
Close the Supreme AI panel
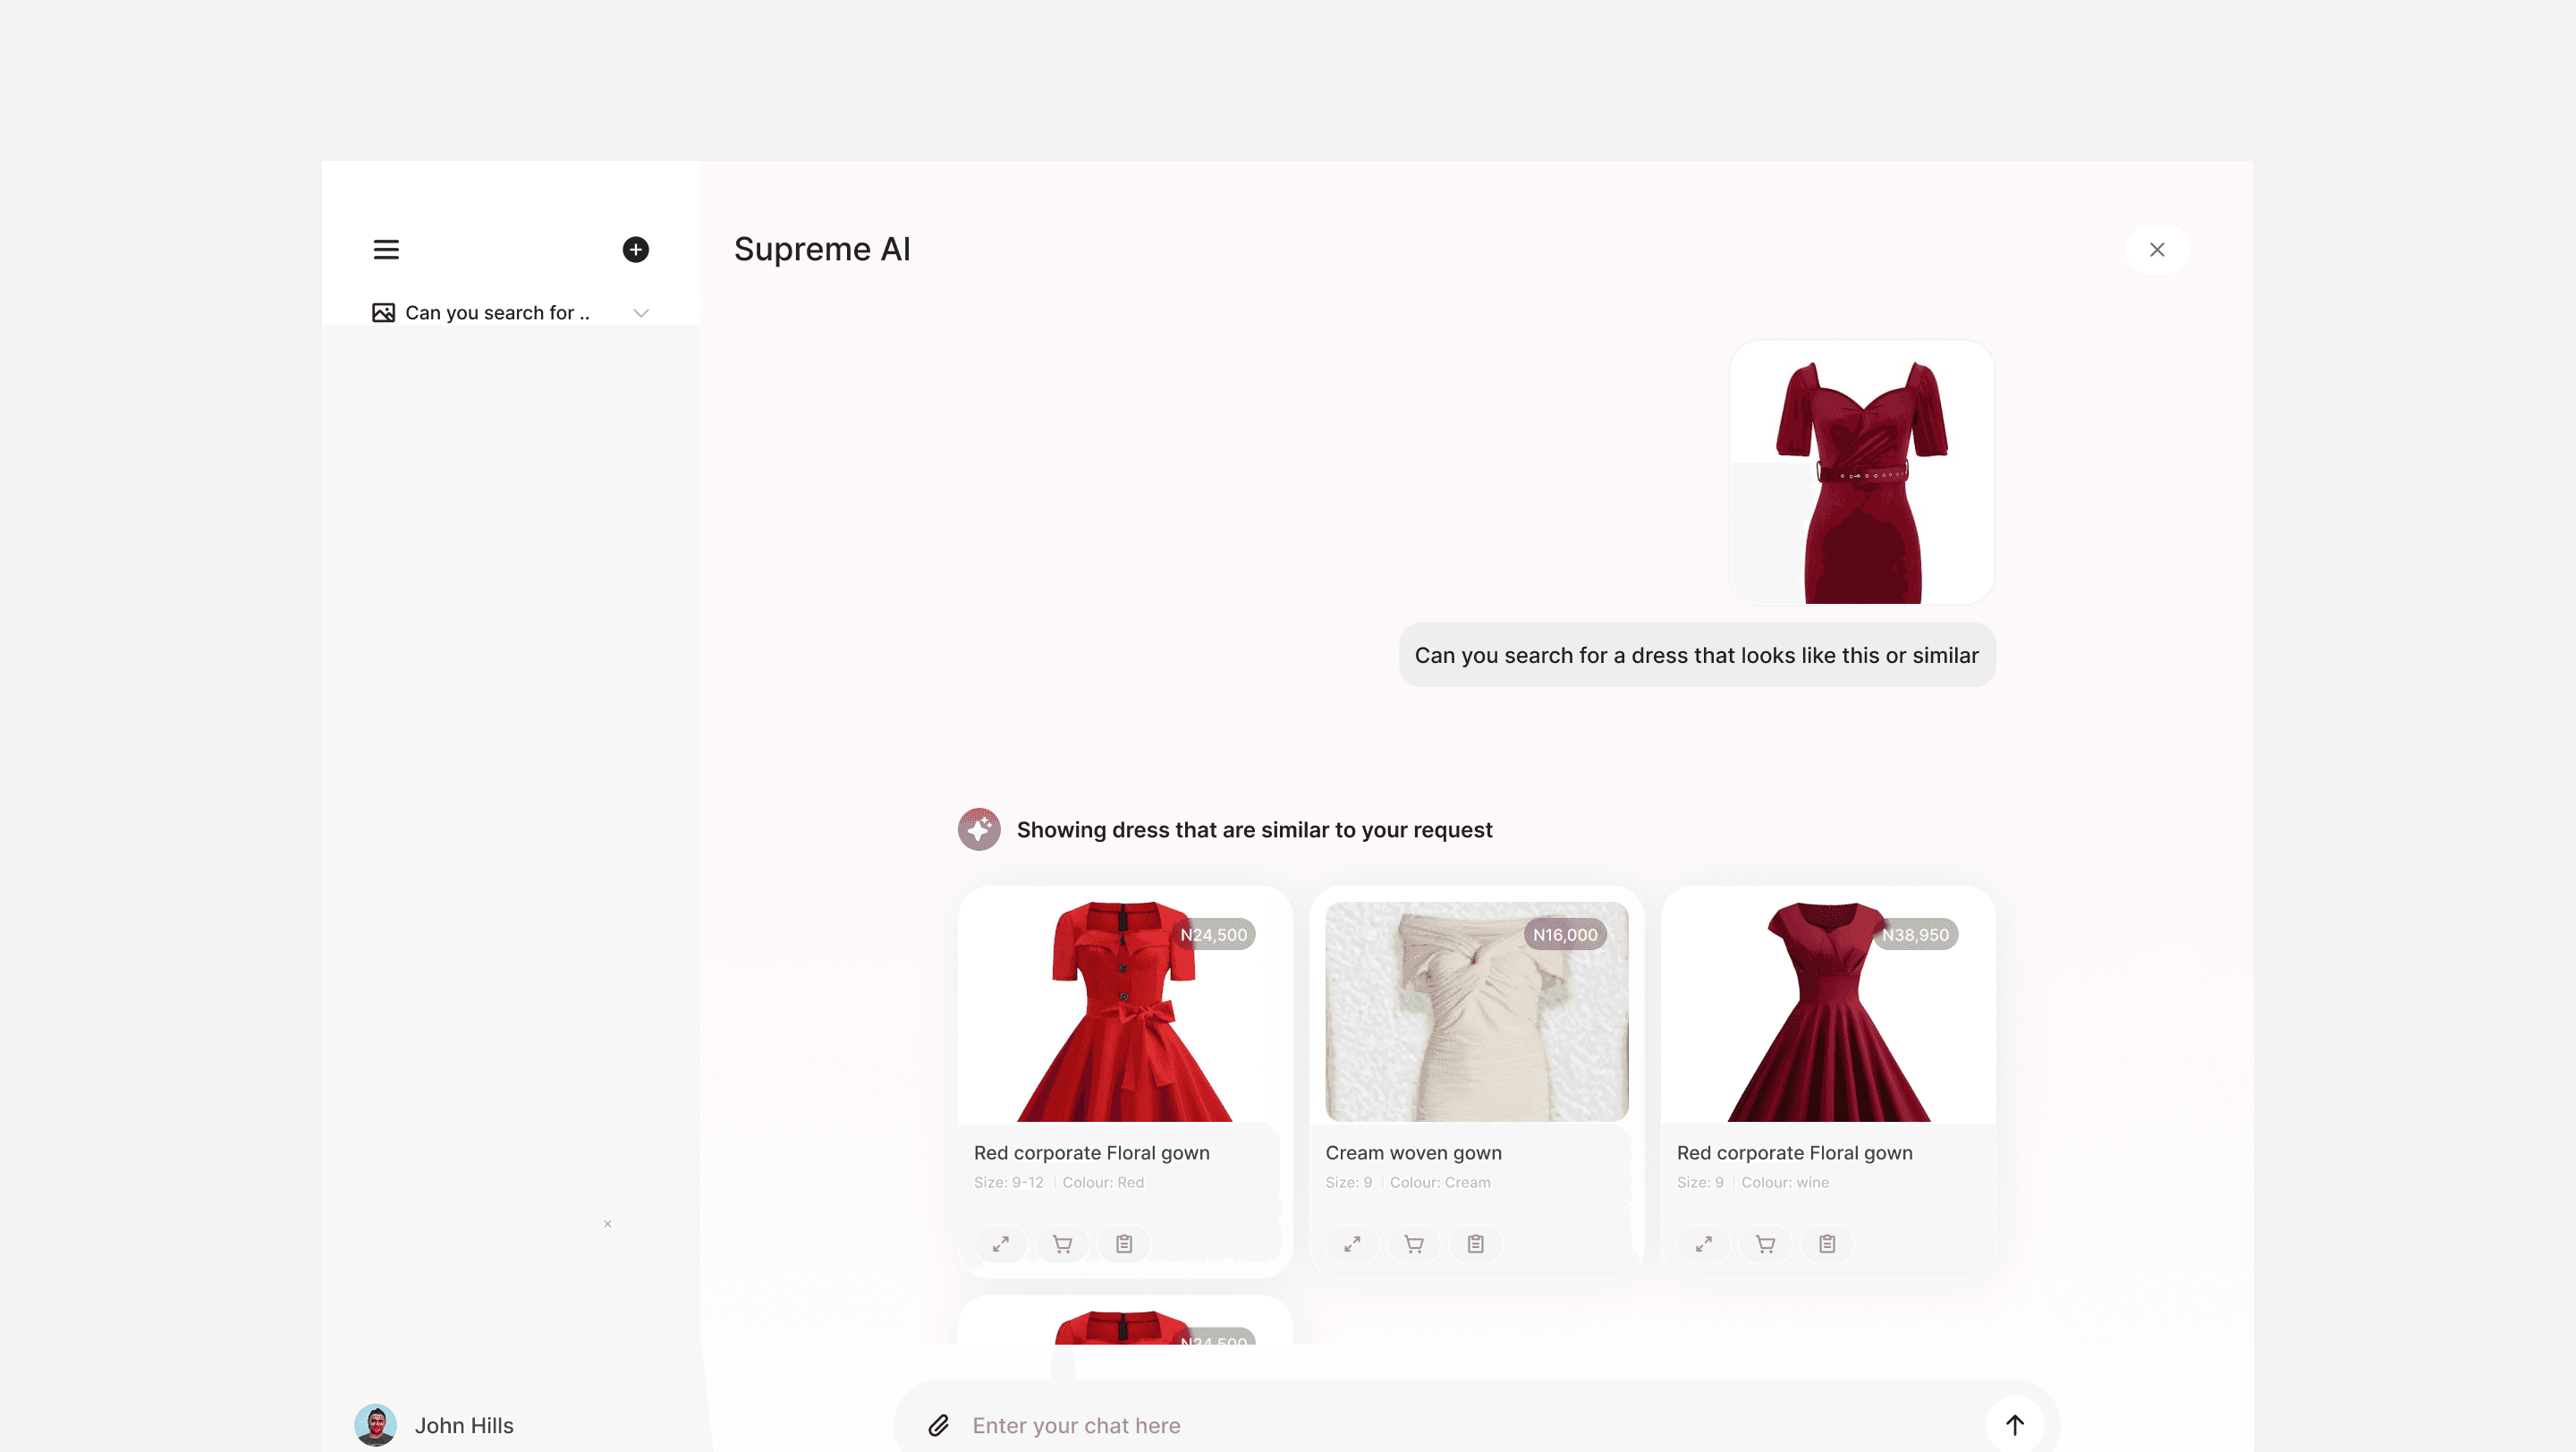point(2156,249)
